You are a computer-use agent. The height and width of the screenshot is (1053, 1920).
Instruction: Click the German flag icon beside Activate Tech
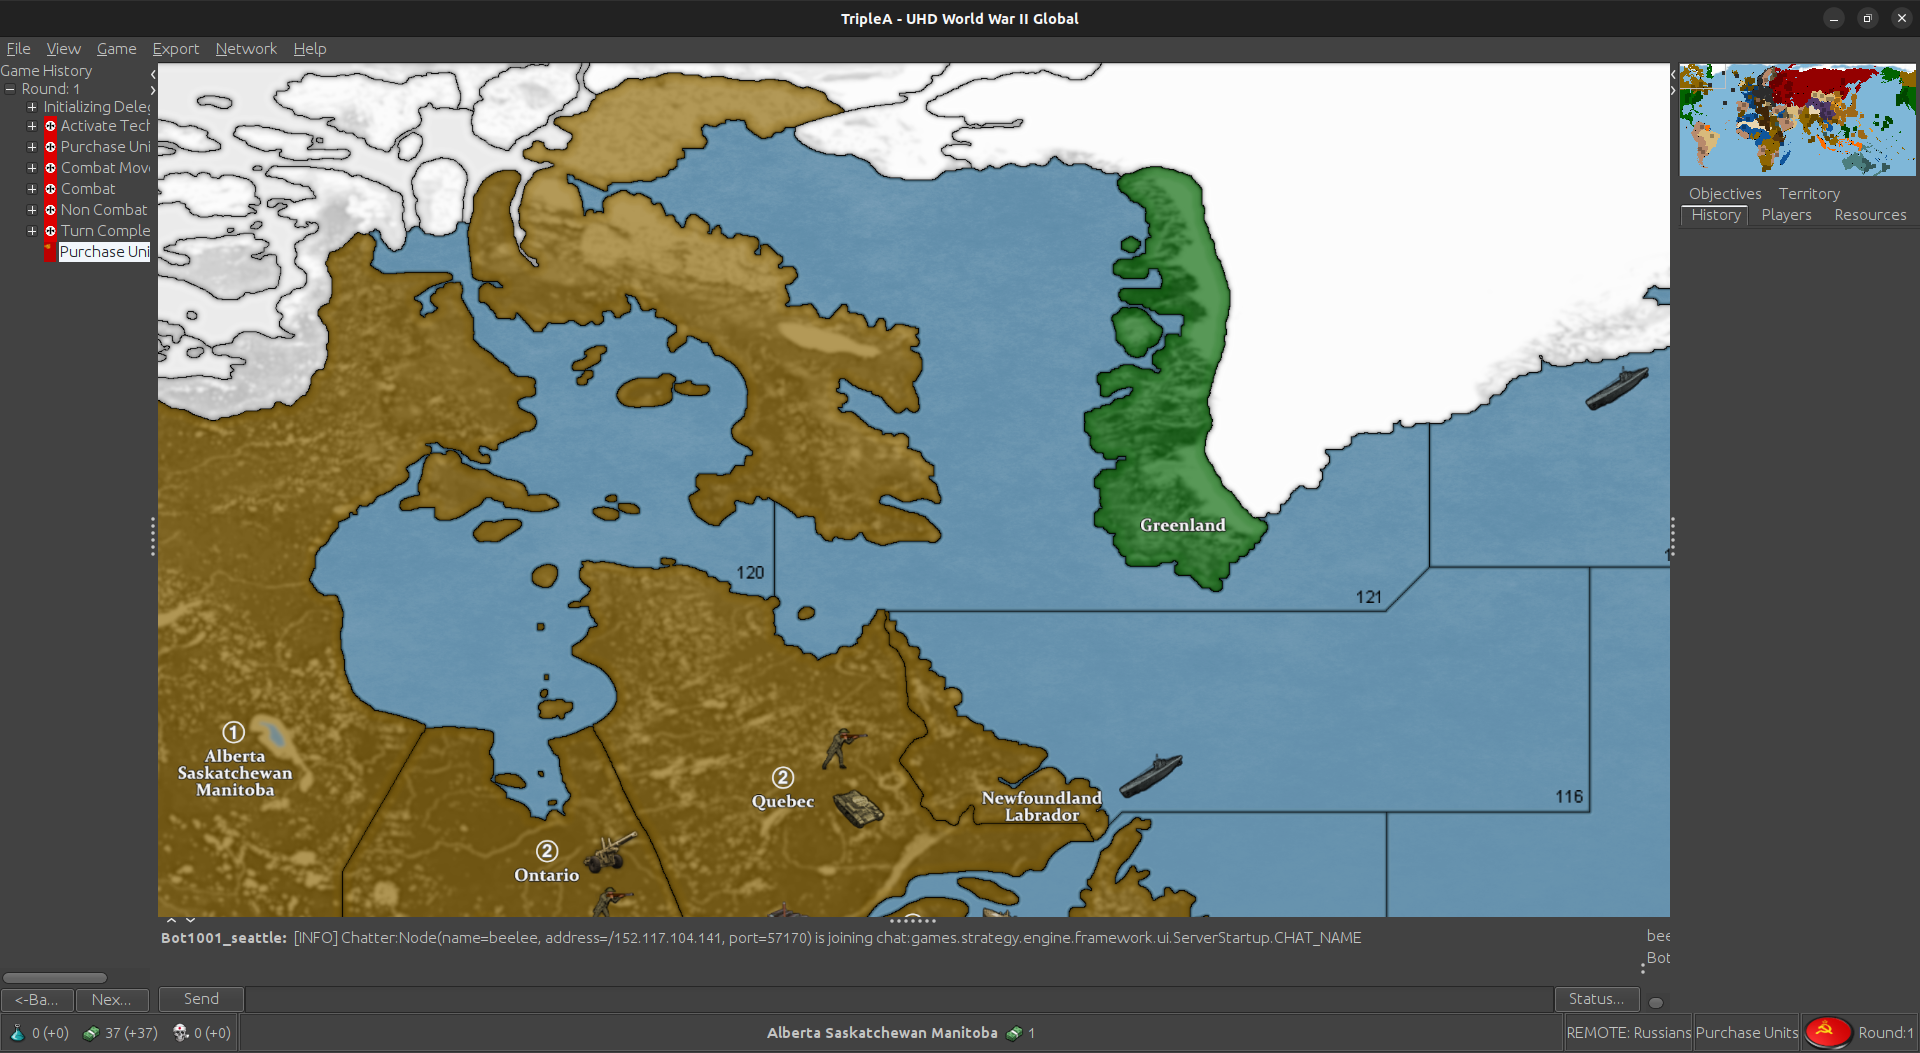50,126
